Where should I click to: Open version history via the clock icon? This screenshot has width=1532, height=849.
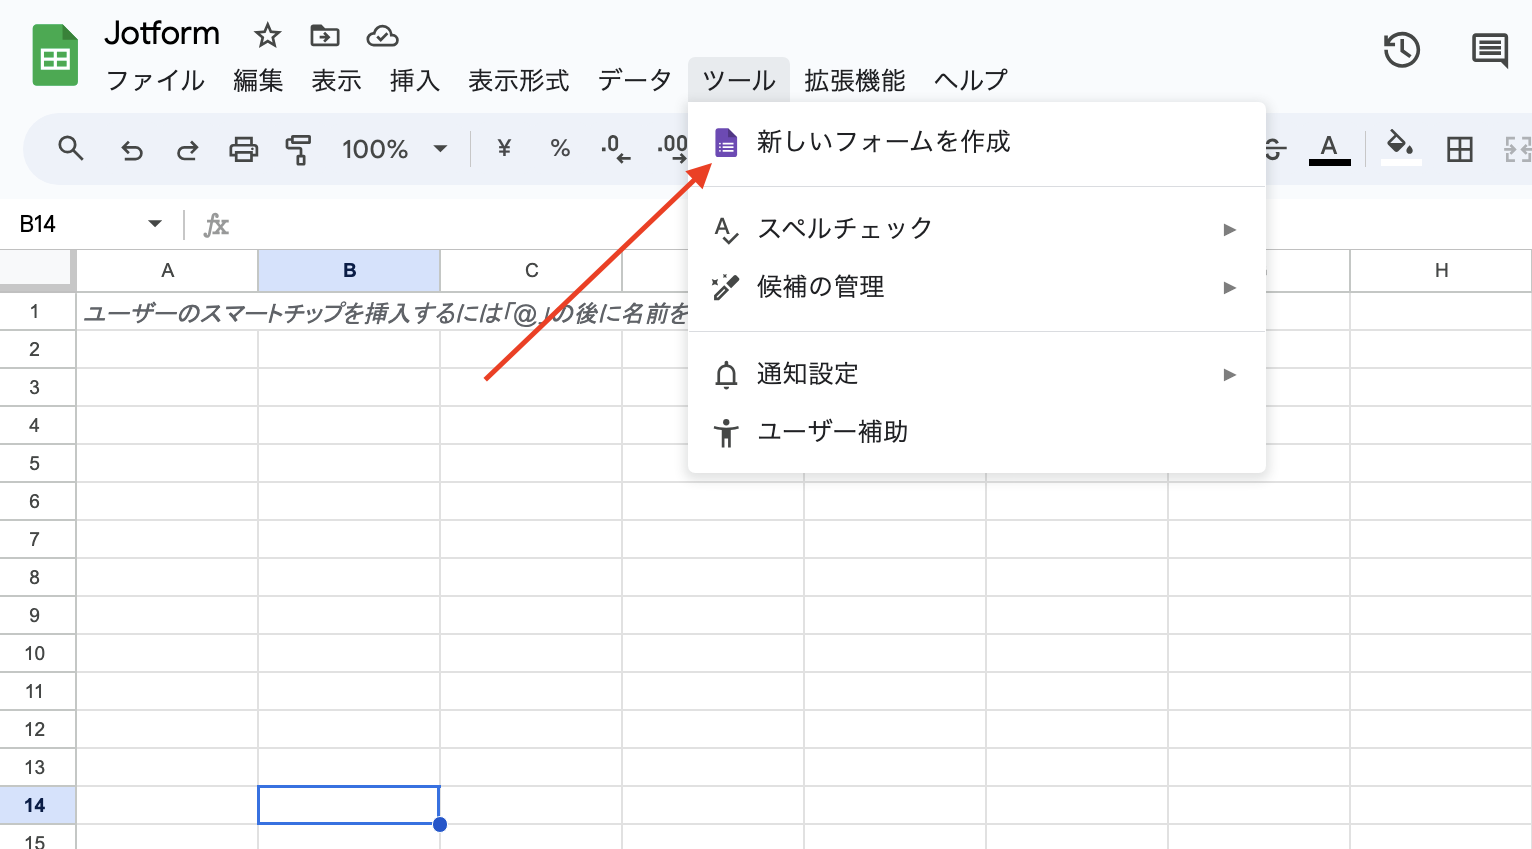point(1401,49)
